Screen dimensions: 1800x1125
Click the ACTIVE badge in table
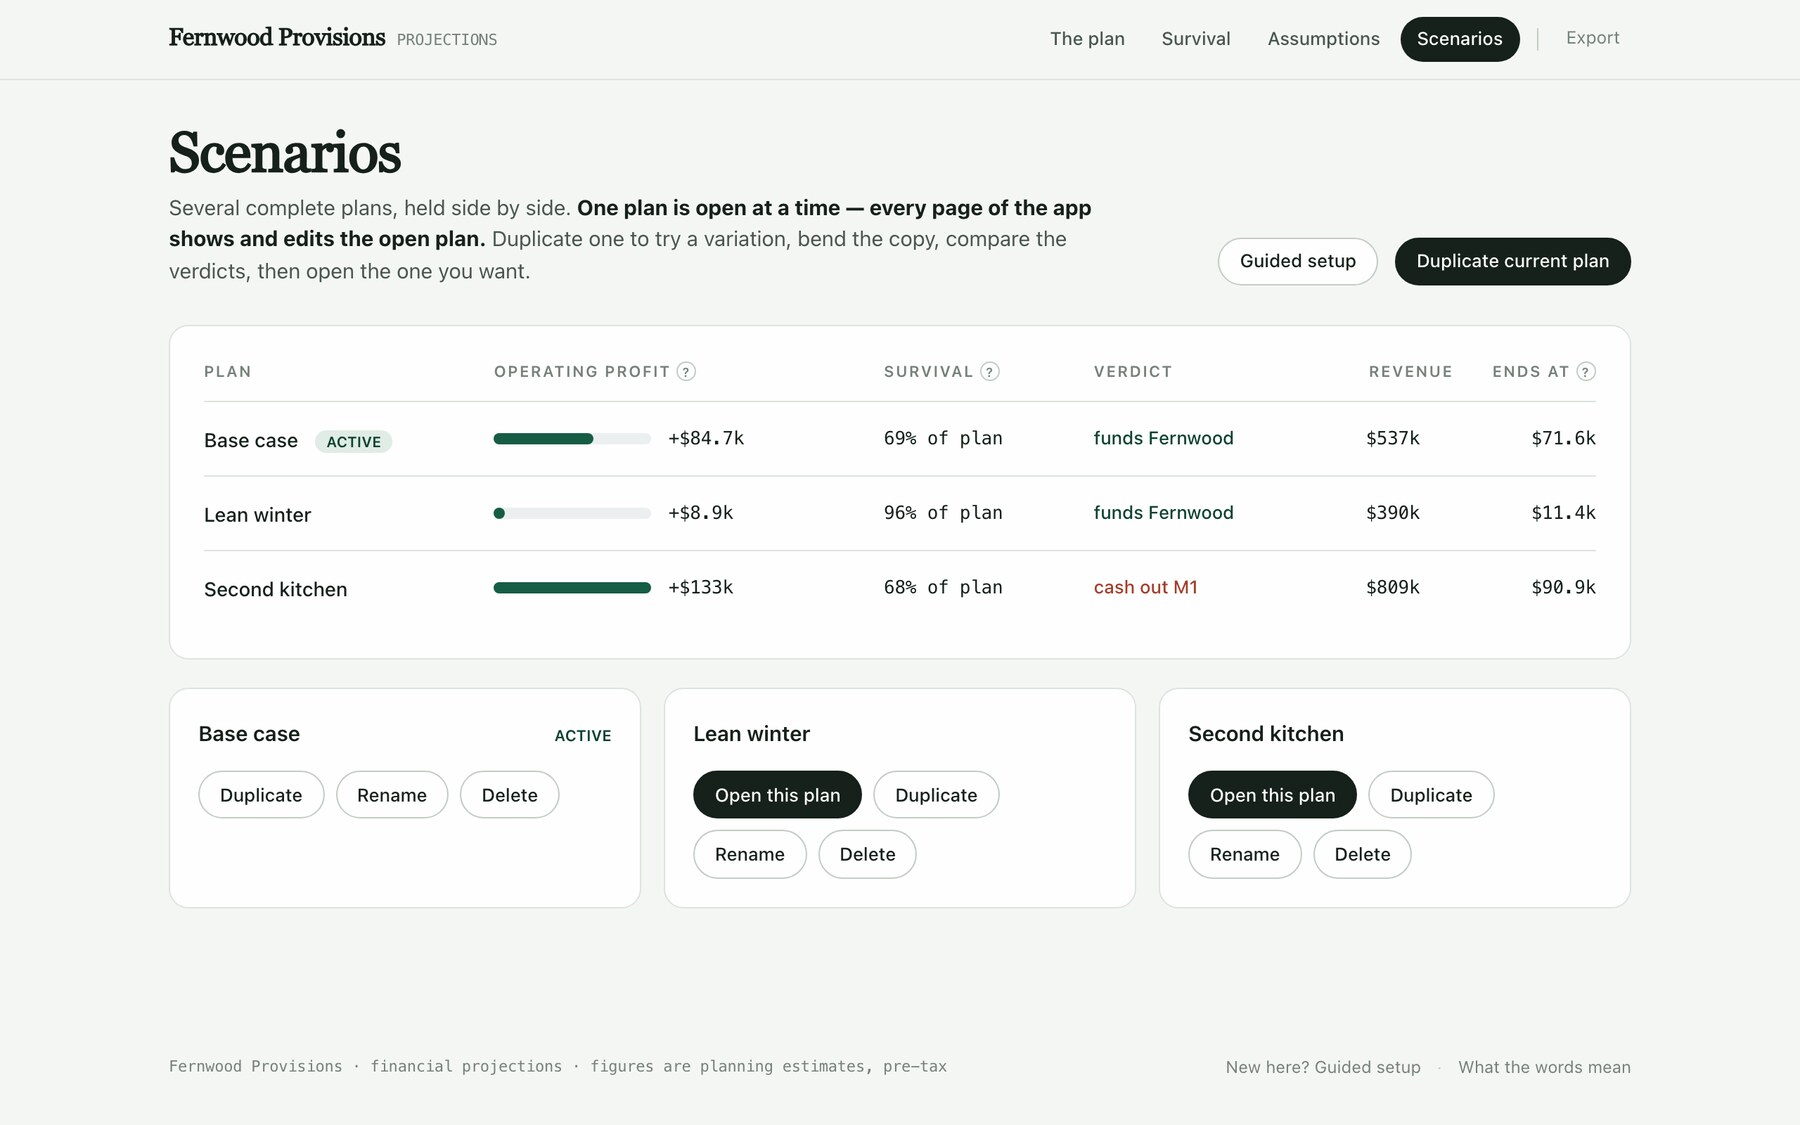coord(353,442)
